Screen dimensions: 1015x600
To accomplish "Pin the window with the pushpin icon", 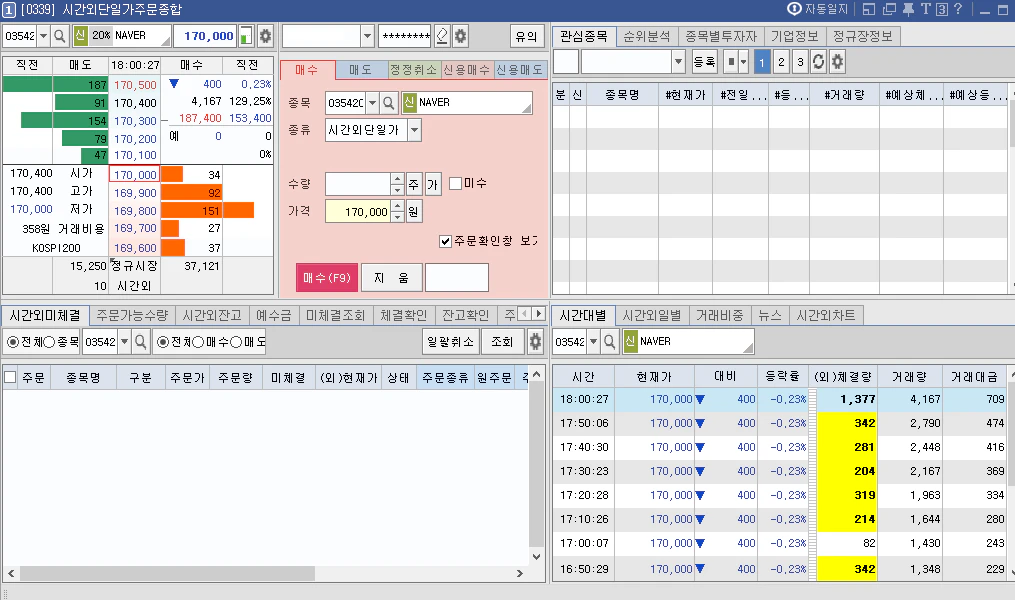I will (908, 9).
